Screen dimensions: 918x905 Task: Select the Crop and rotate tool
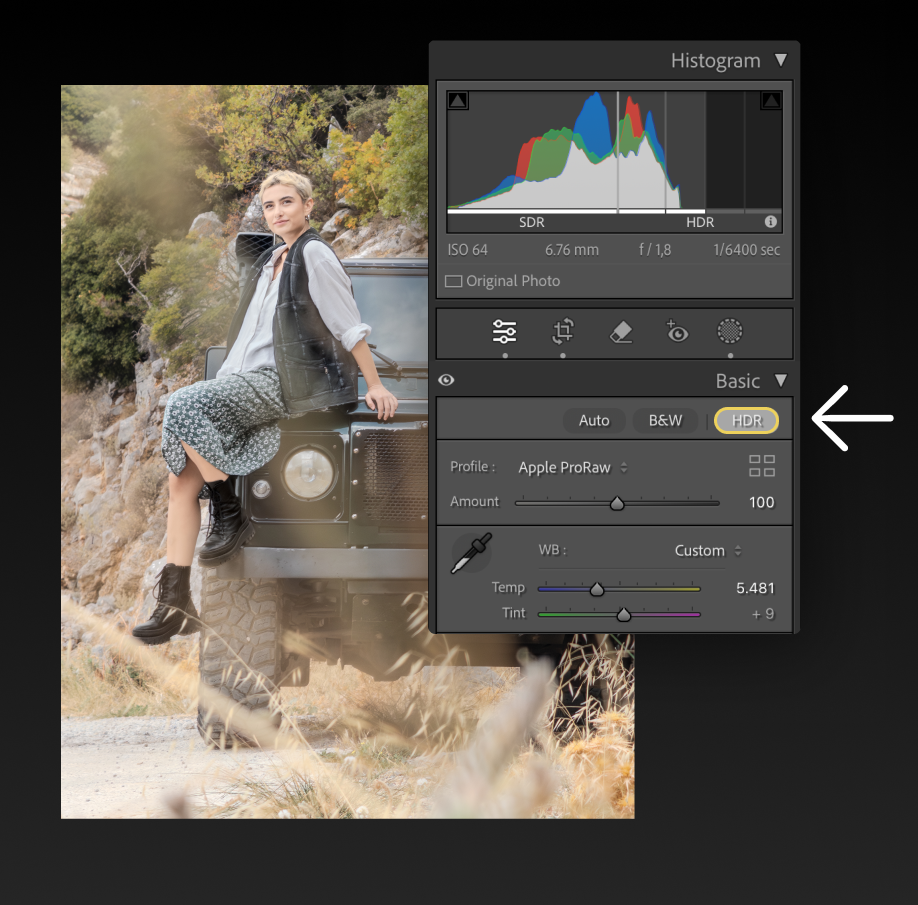point(563,332)
